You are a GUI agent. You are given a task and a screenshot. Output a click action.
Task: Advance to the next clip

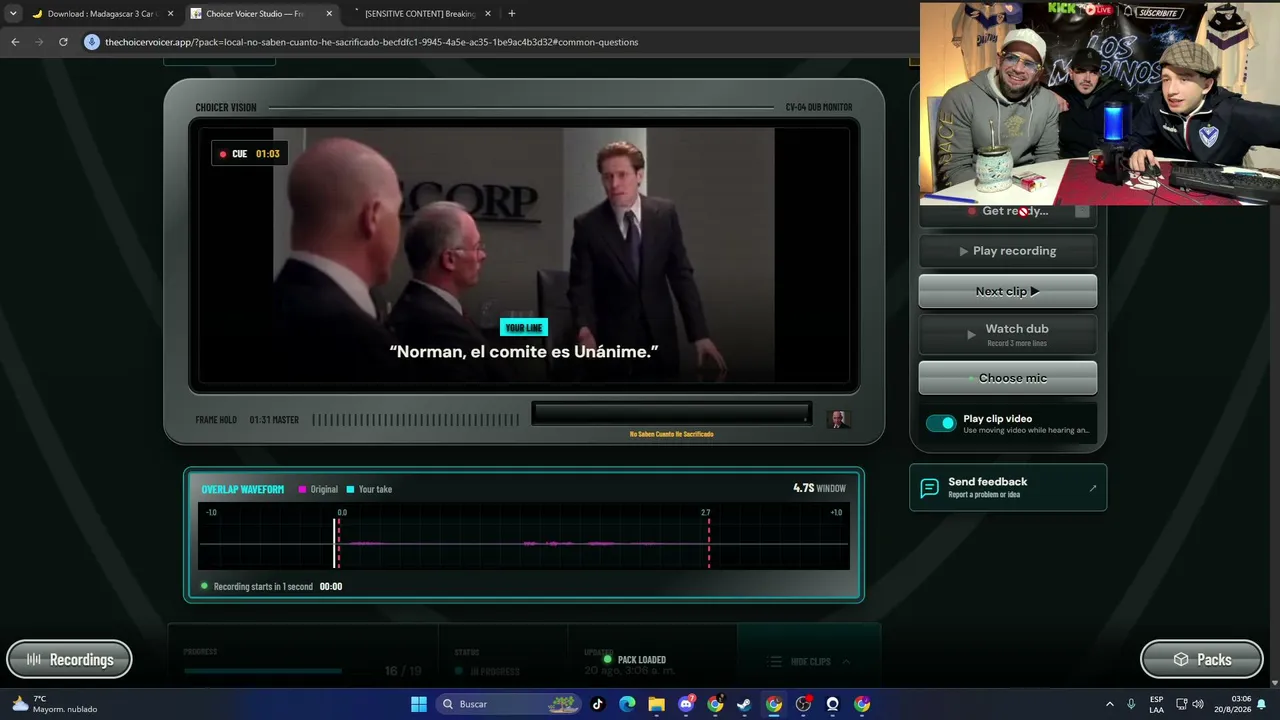[x=1008, y=291]
